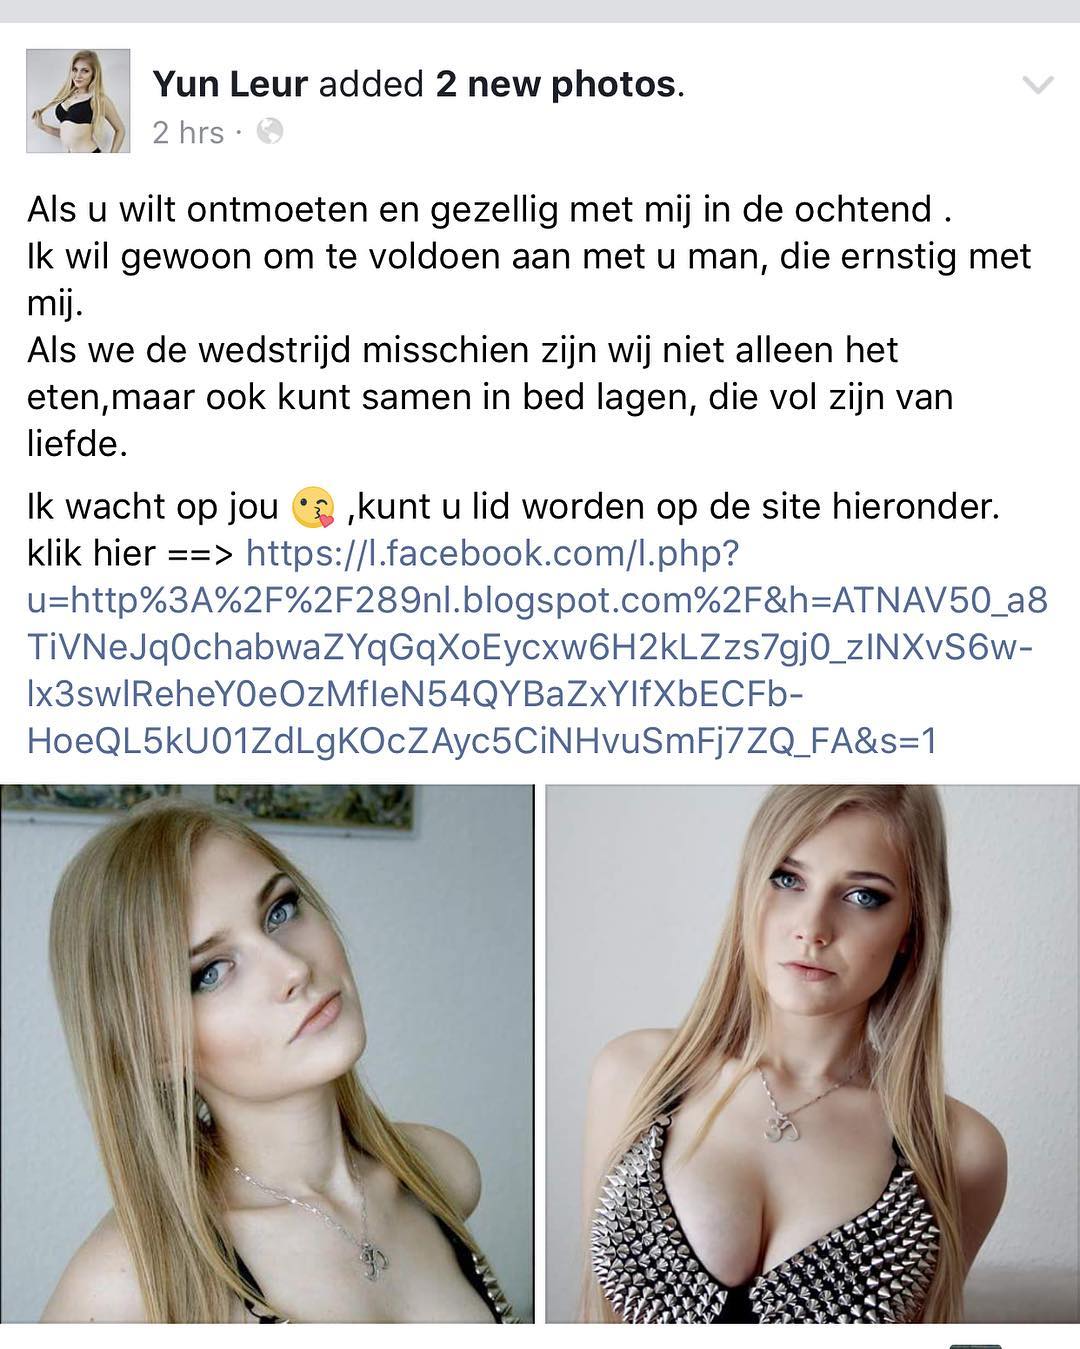The image size is (1080, 1349).
Task: Open Yun Leur's profile picture avatar
Action: point(78,101)
